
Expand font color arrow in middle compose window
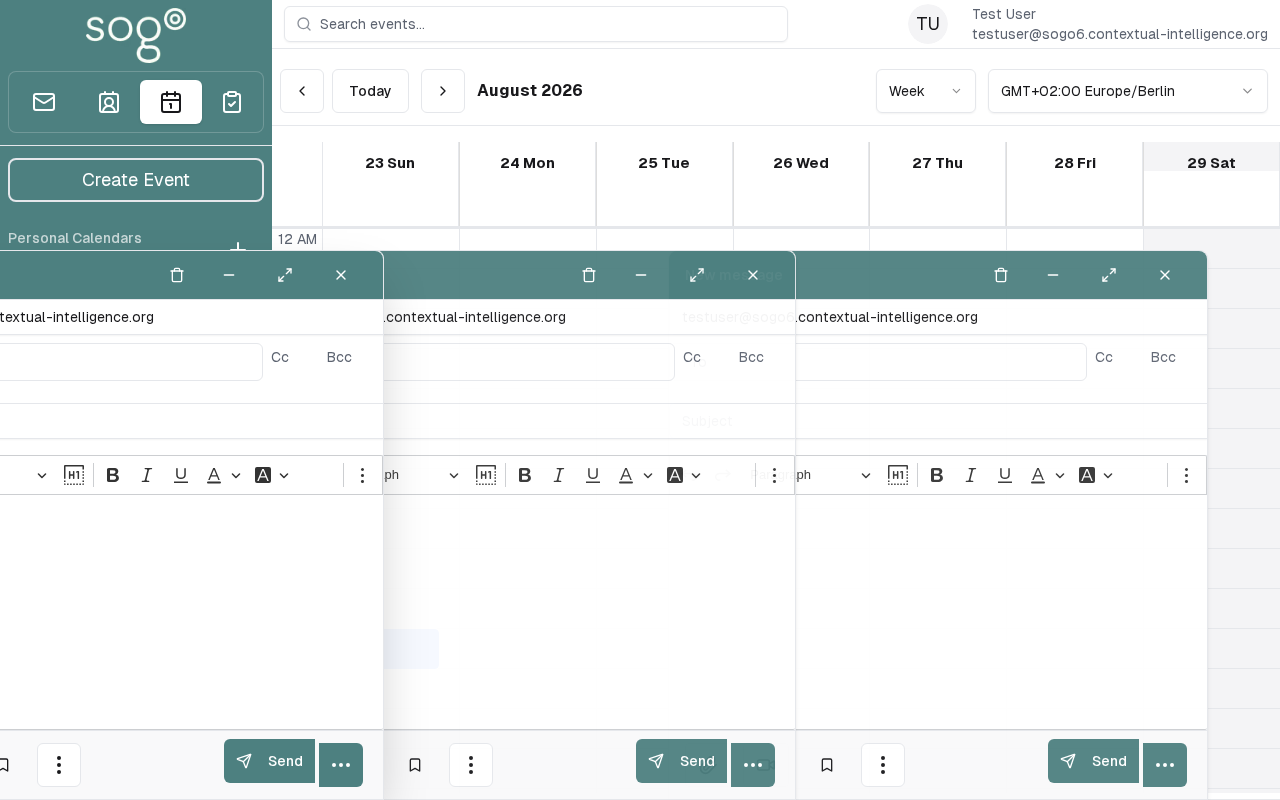(x=648, y=475)
